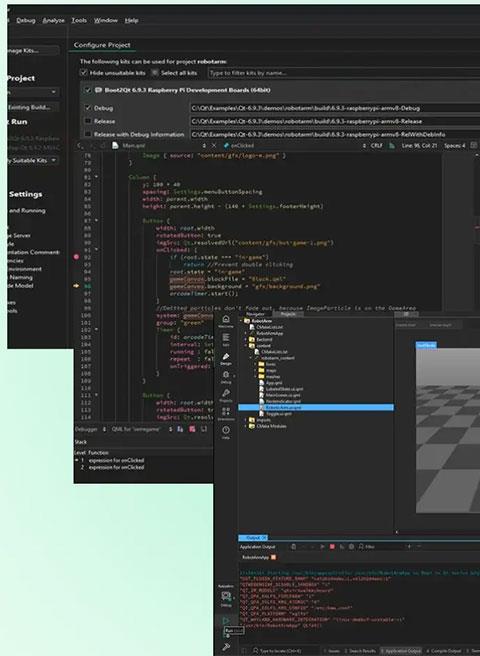This screenshot has height=656, width=480.
Task: Uncheck the Debug build configuration
Action: (x=88, y=108)
